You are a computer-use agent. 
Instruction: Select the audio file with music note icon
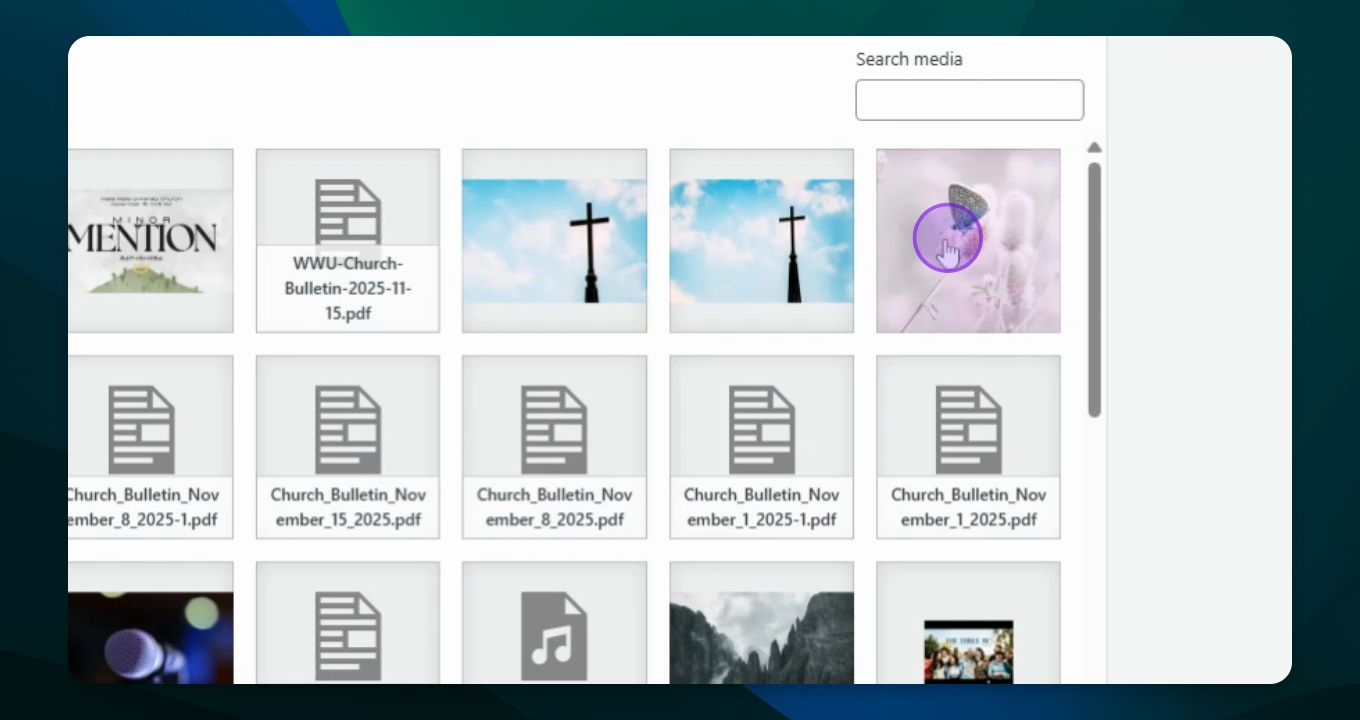[x=554, y=625]
